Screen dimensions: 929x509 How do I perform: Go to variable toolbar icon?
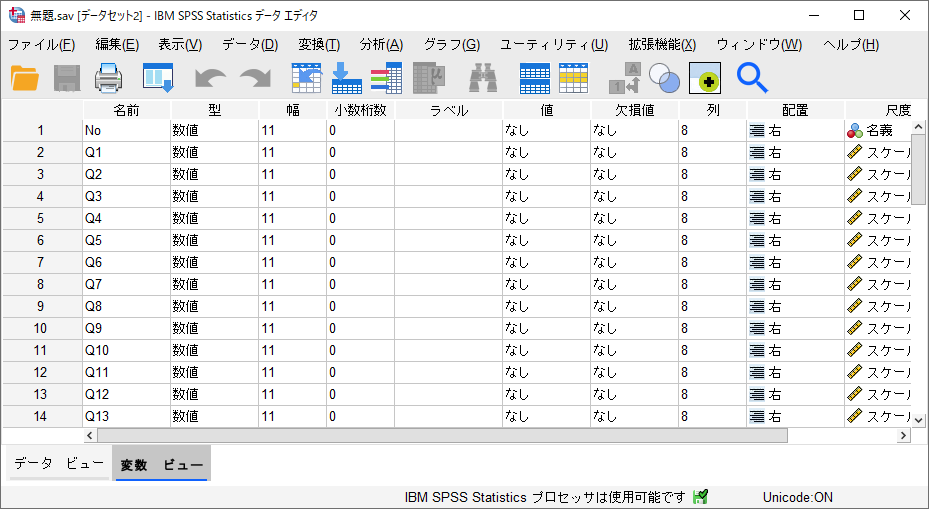coord(347,78)
